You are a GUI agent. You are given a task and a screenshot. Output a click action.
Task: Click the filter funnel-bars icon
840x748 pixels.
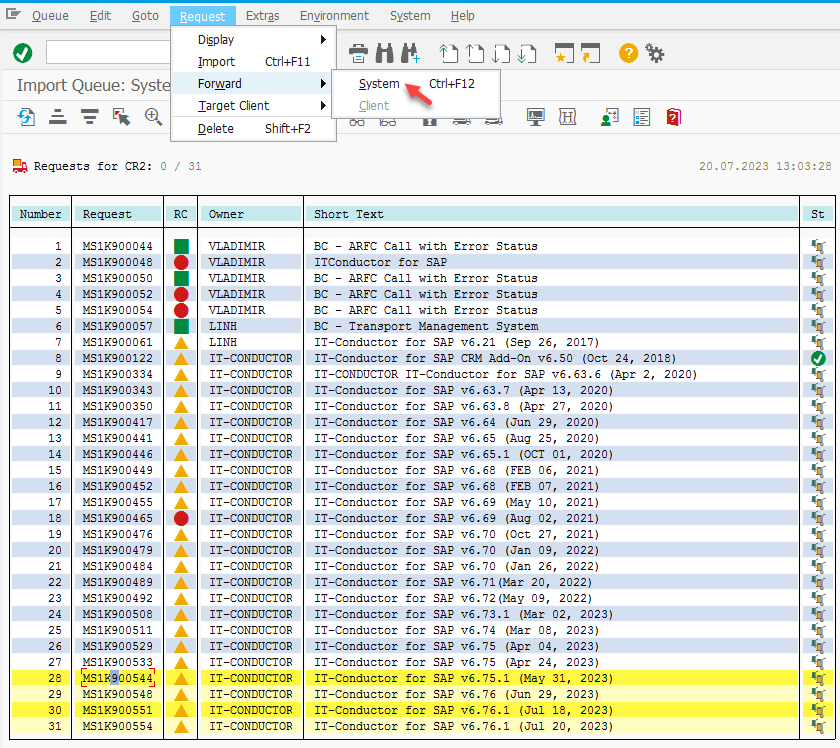pos(89,116)
